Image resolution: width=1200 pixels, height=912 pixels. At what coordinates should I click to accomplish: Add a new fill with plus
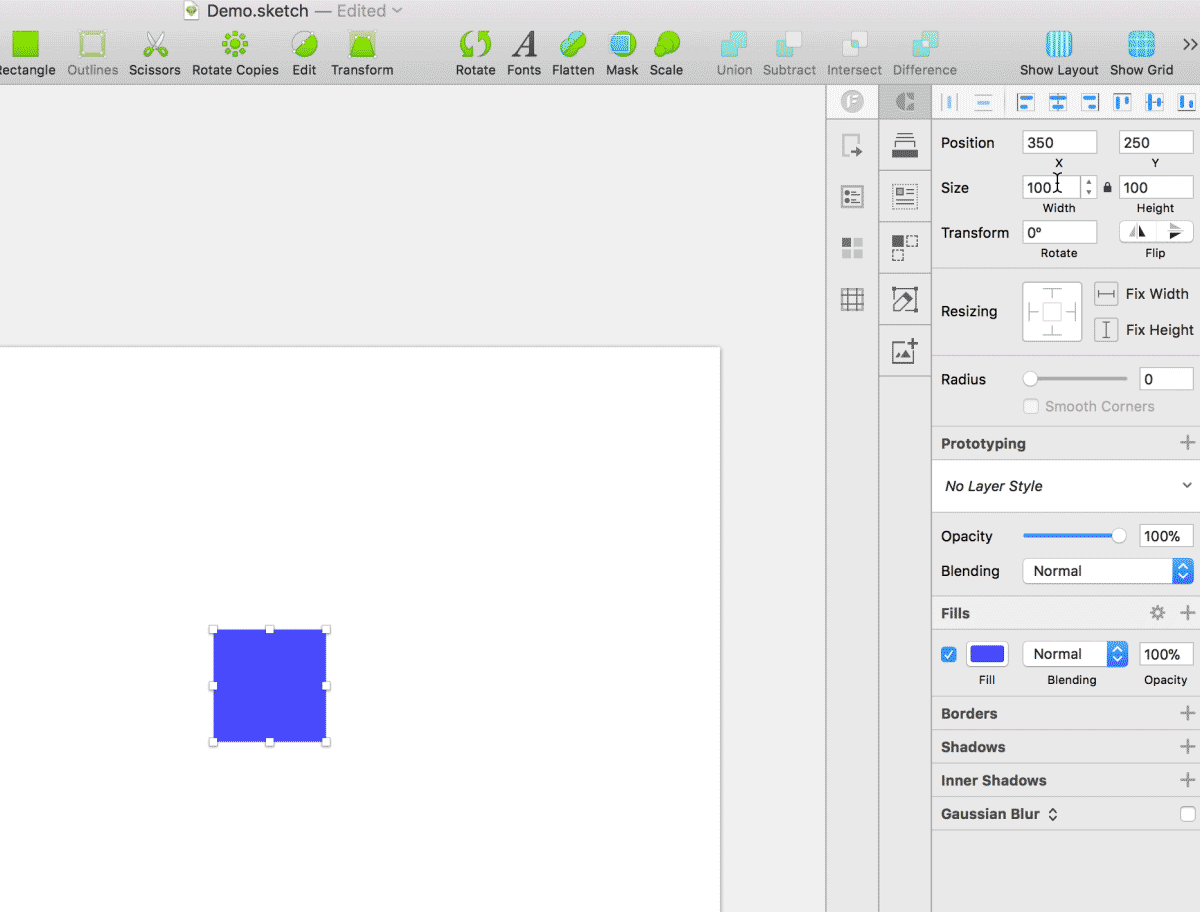(x=1187, y=613)
